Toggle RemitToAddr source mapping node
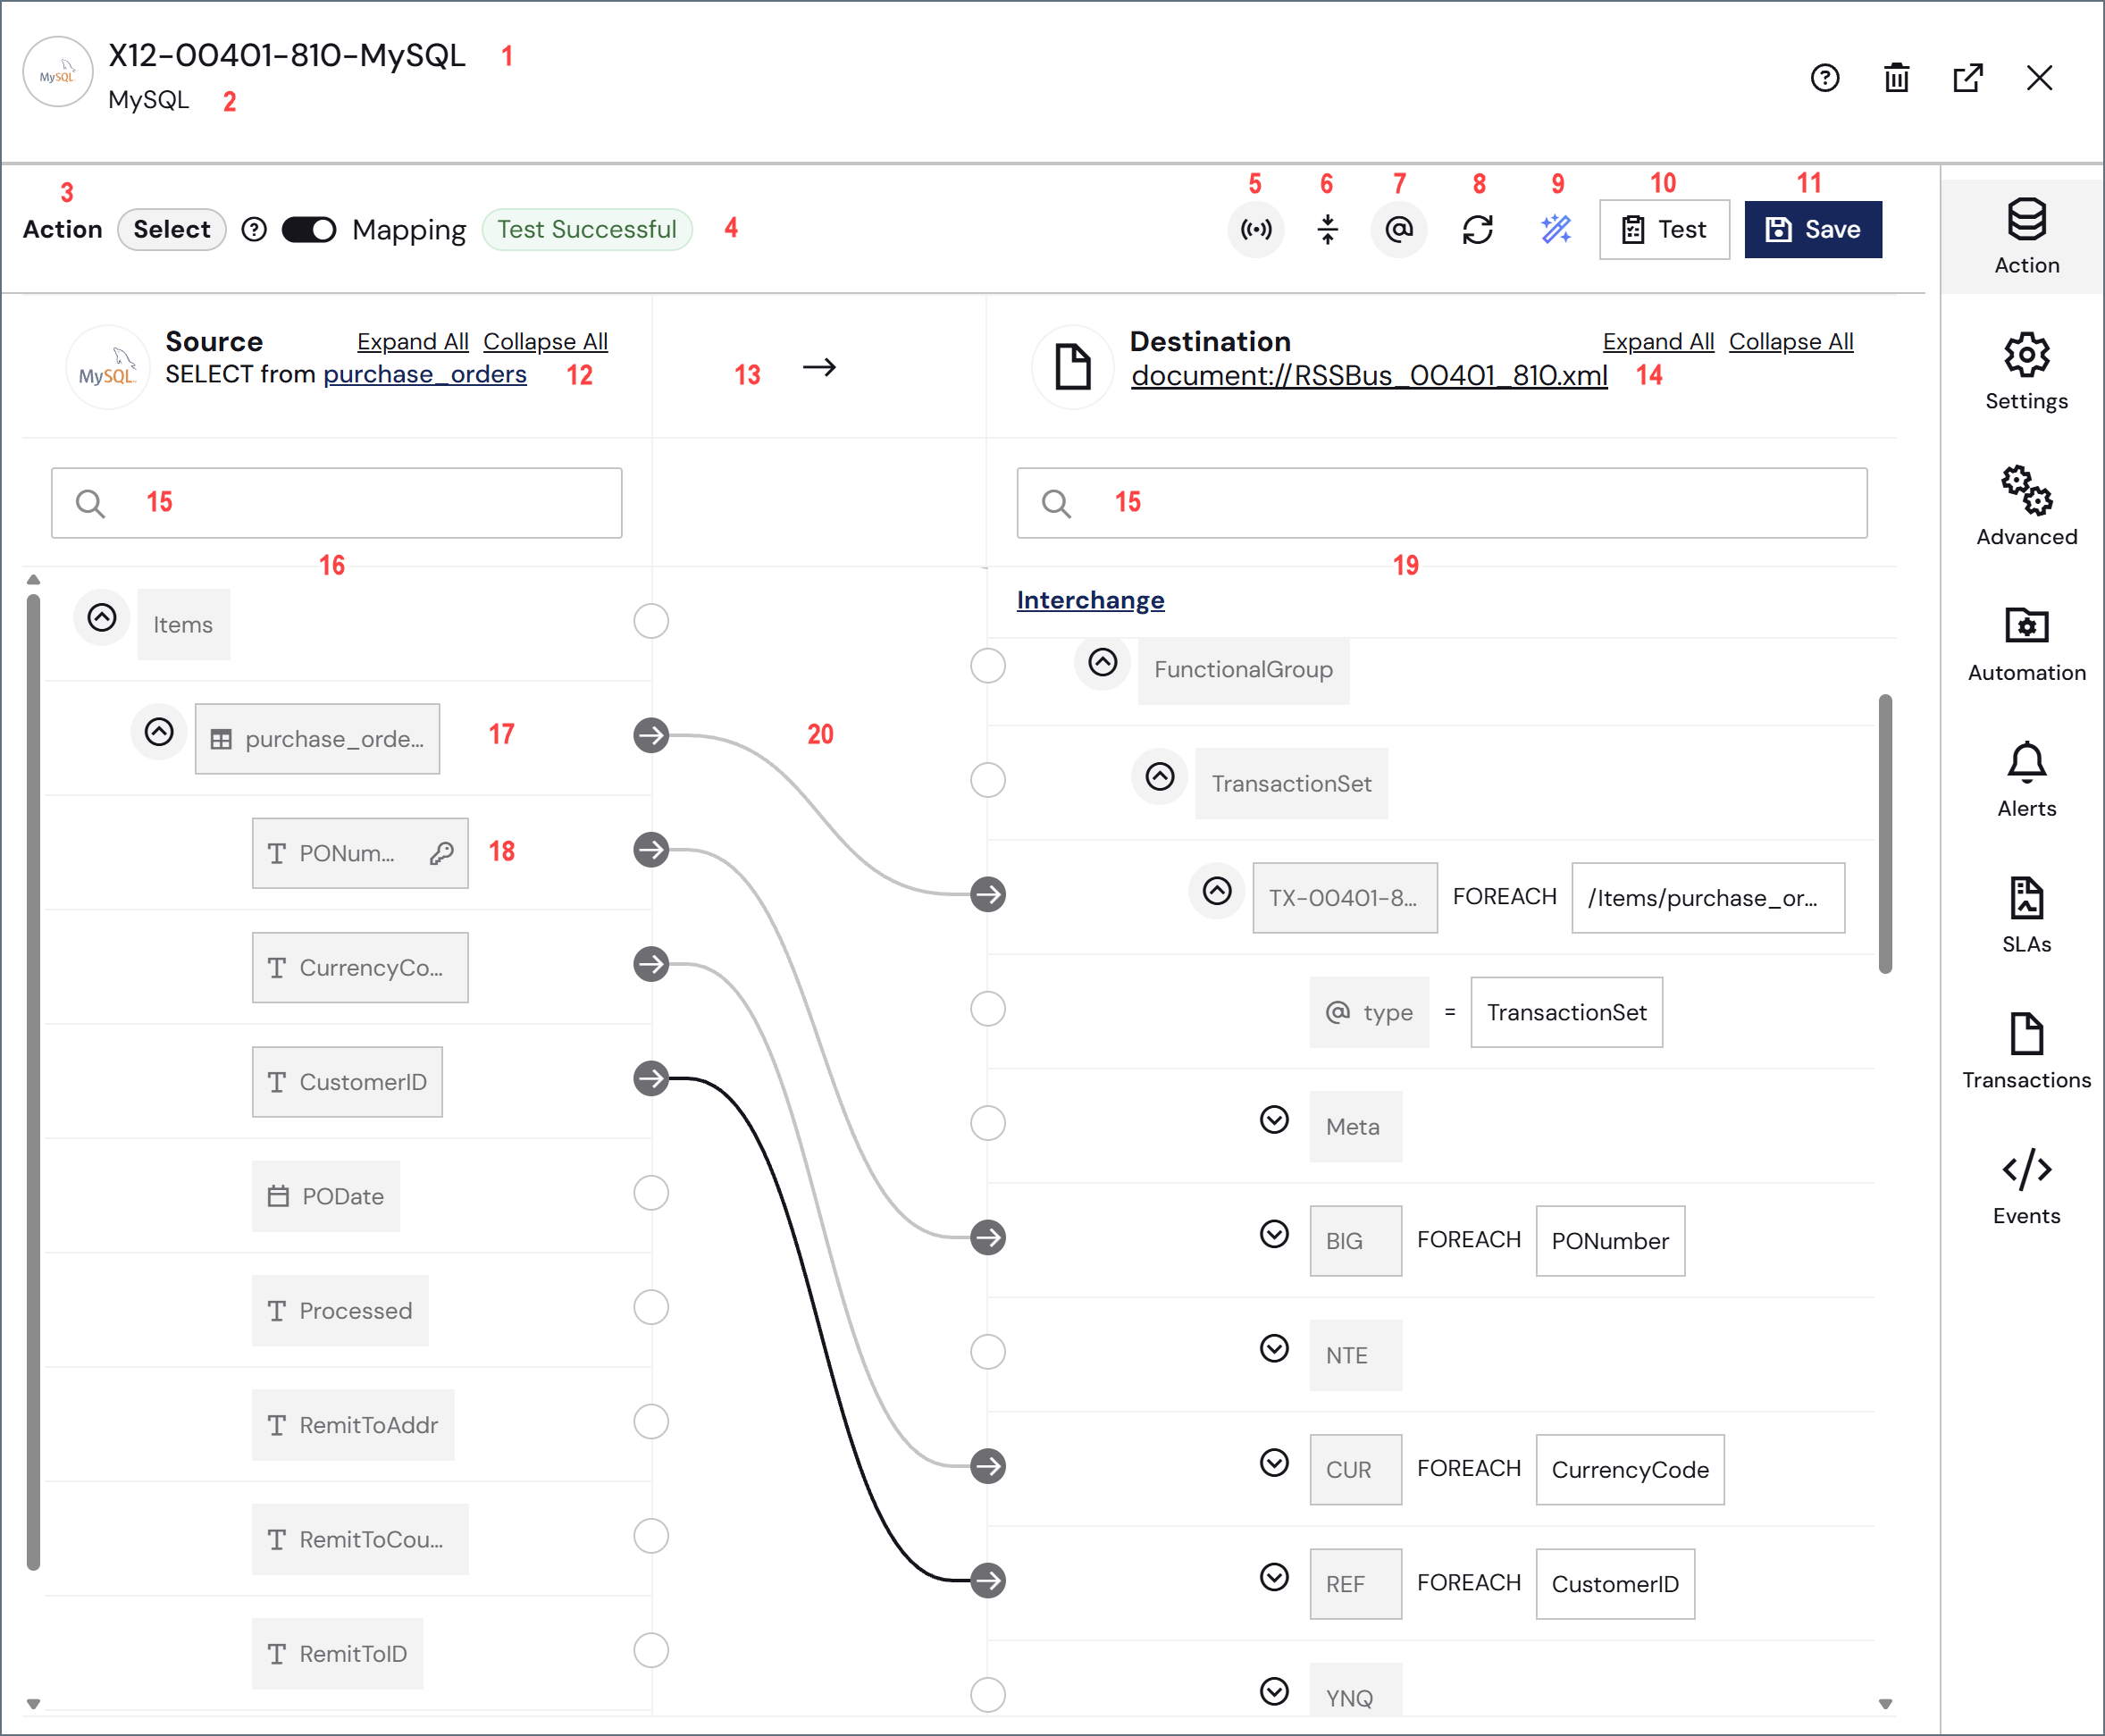2105x1736 pixels. point(651,1421)
